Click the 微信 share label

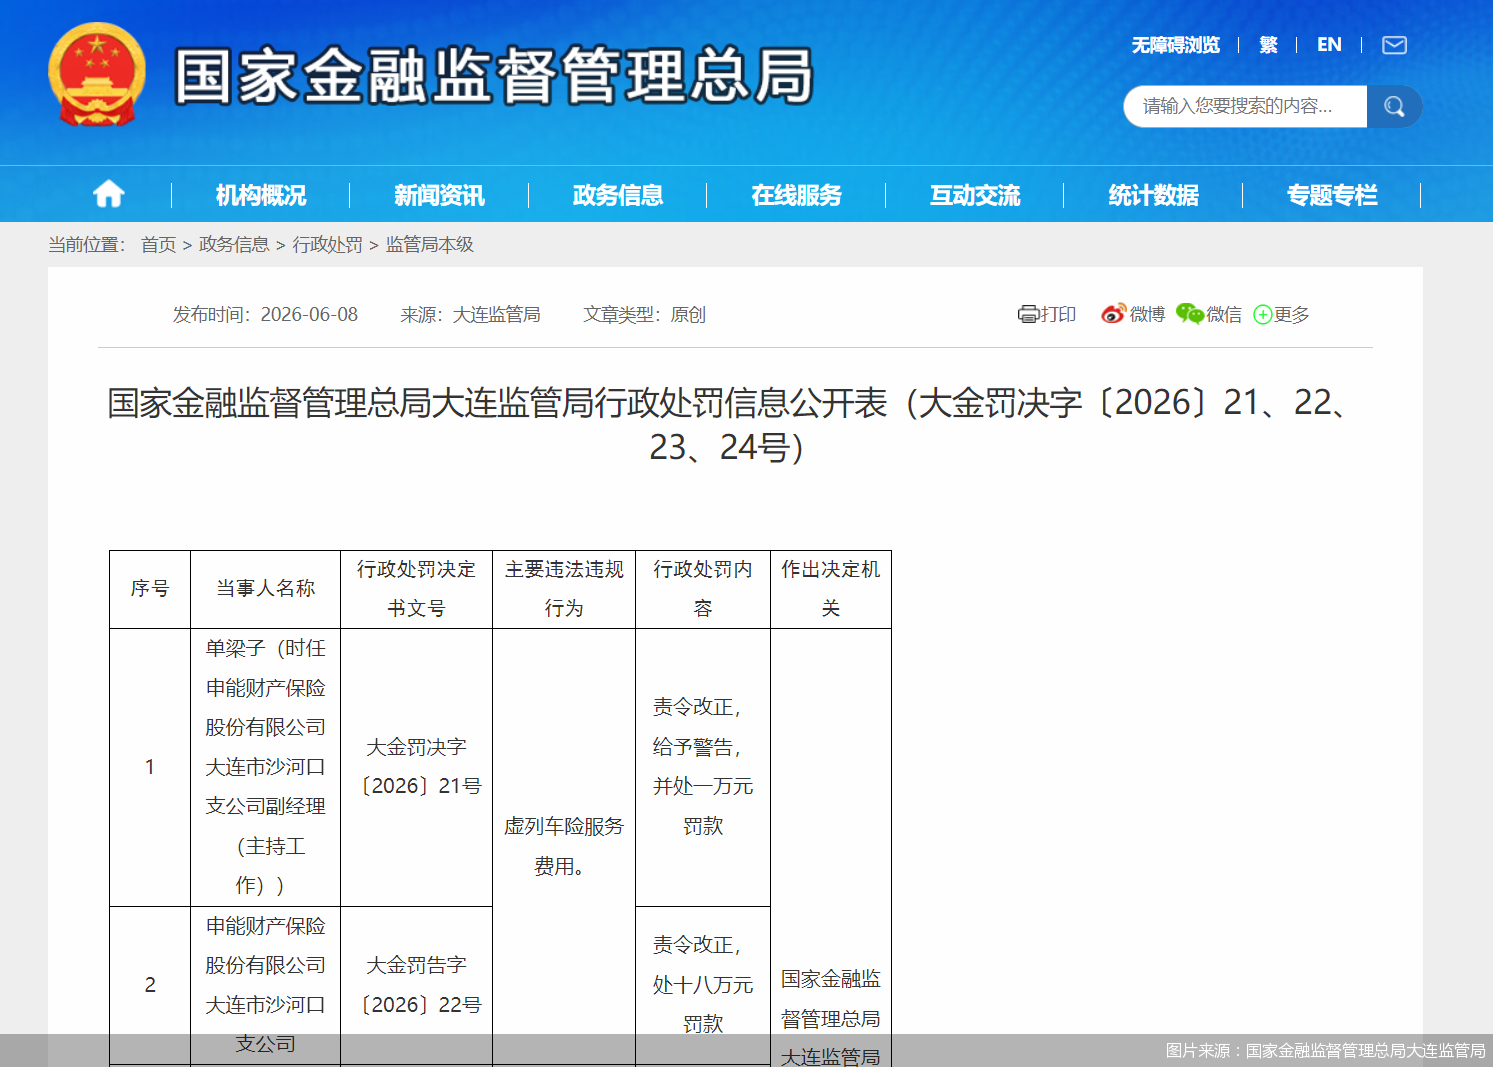click(x=1224, y=314)
